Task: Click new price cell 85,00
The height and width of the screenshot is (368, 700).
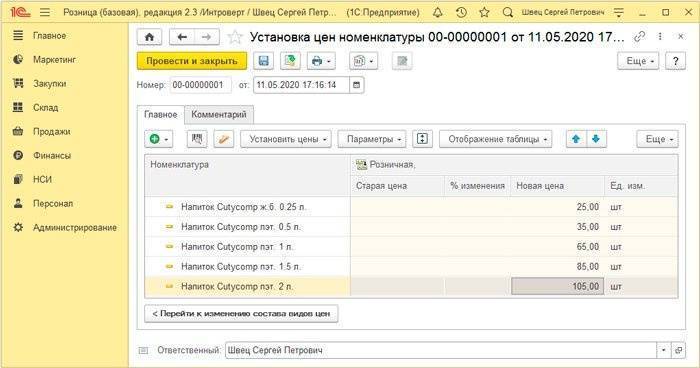Action: (558, 267)
